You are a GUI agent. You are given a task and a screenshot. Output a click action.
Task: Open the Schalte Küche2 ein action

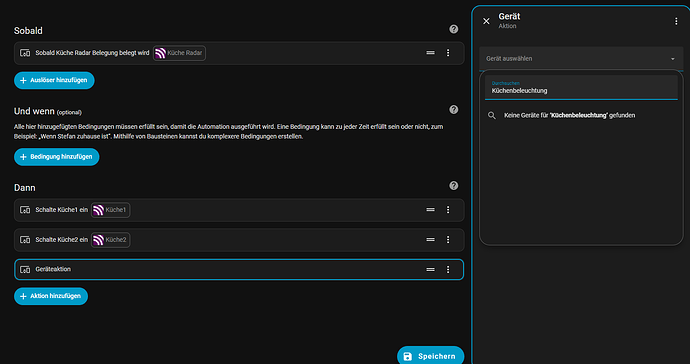(x=239, y=240)
